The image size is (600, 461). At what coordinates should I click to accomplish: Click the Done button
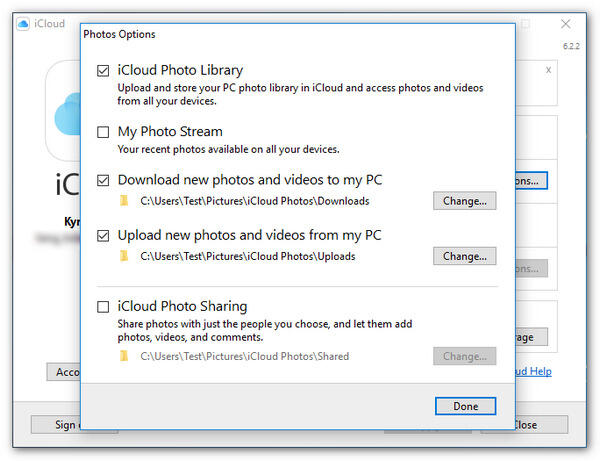pyautogui.click(x=465, y=406)
